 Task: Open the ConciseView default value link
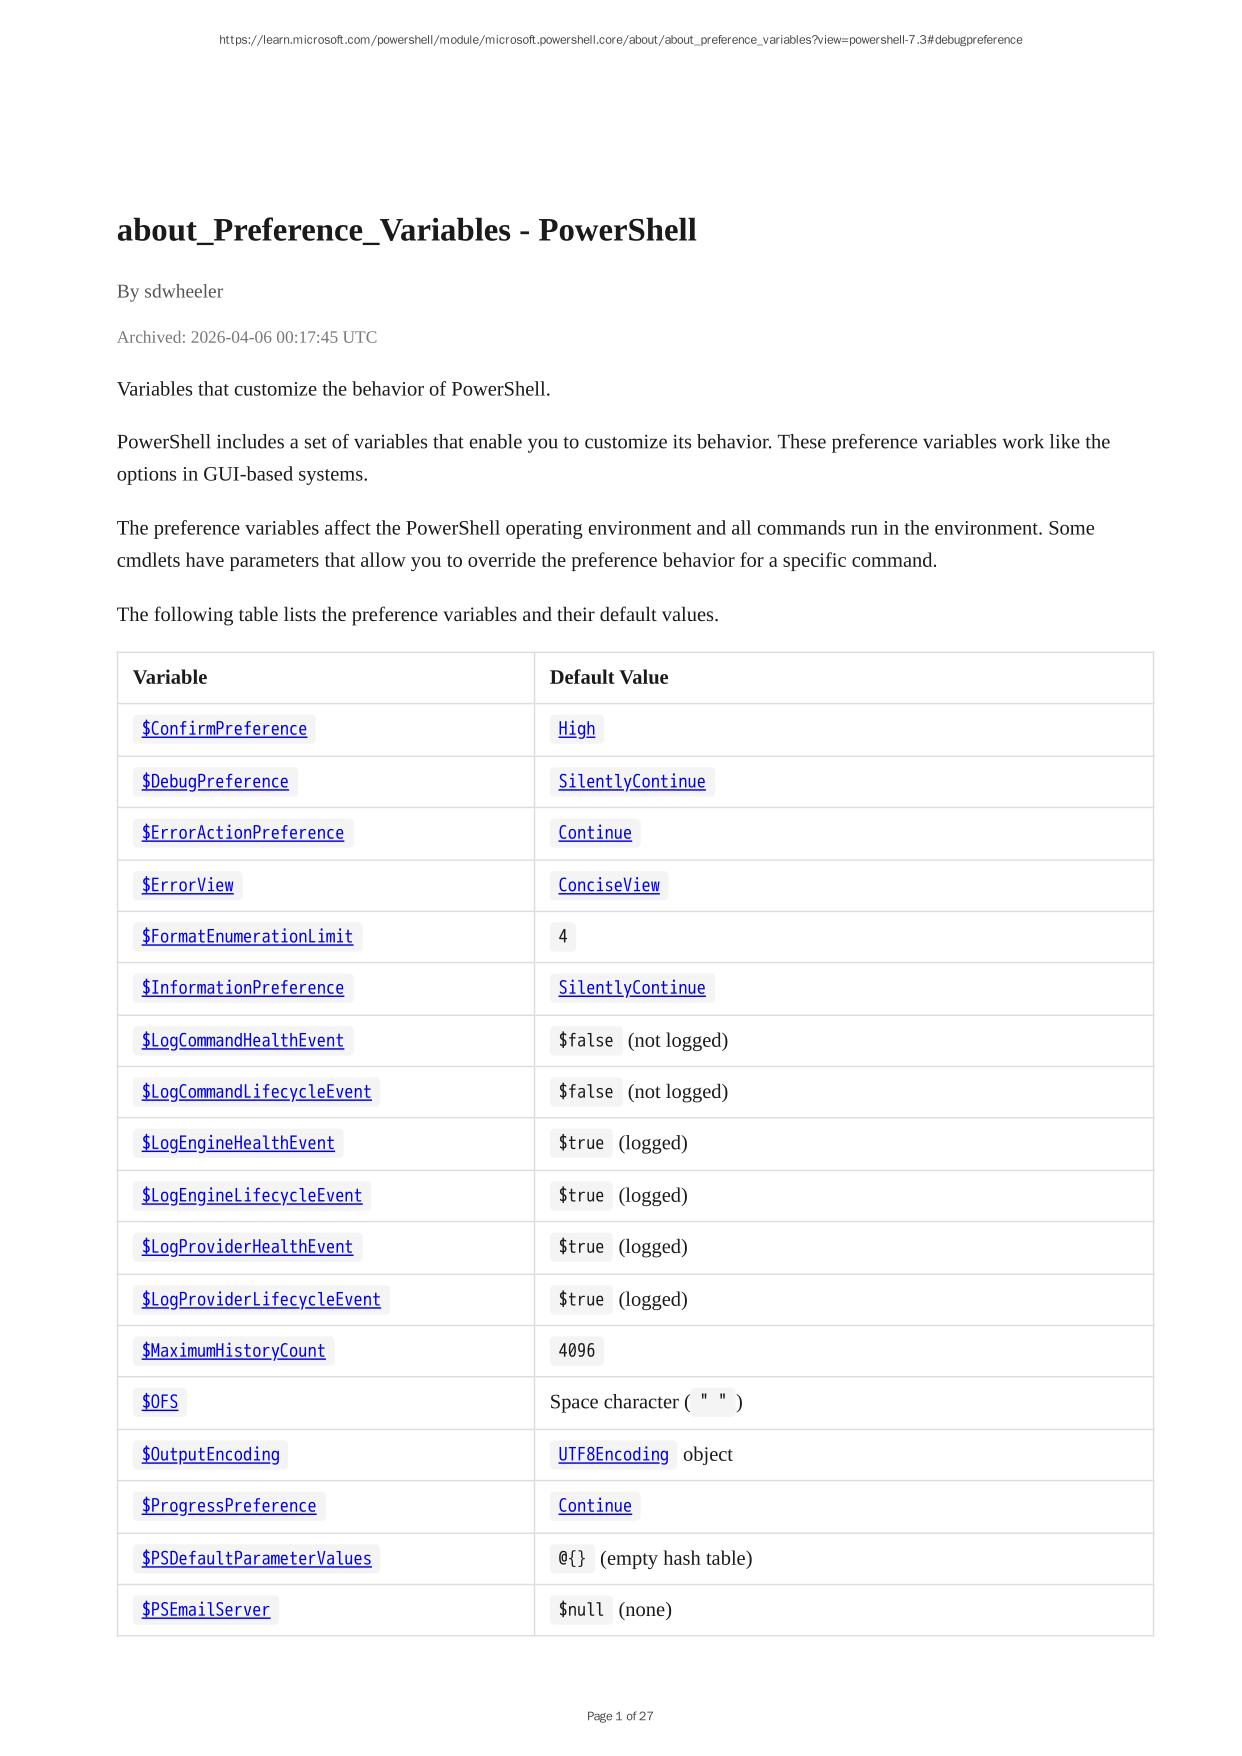click(x=609, y=885)
